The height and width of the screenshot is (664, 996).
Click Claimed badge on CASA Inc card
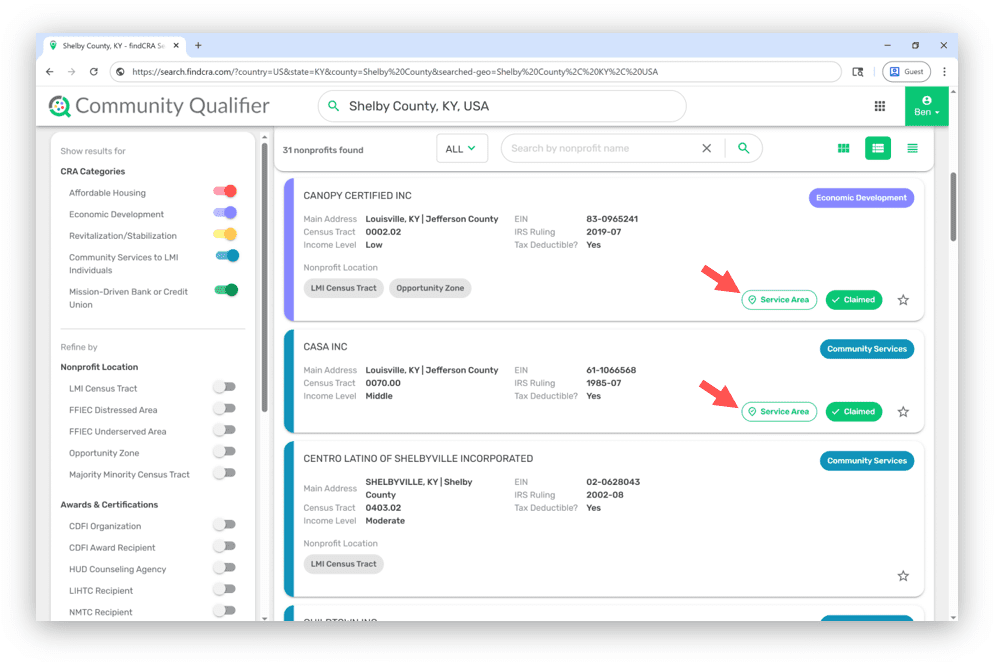click(x=854, y=412)
